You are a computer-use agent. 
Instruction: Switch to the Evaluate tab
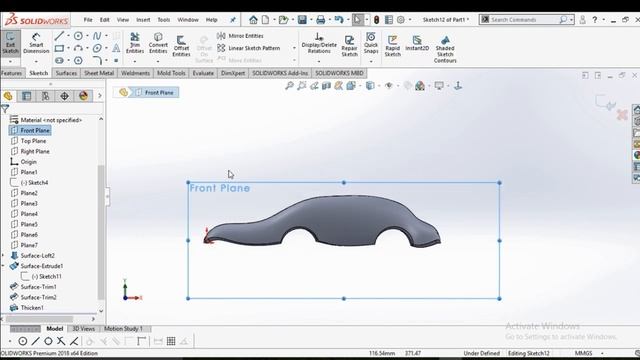click(203, 73)
